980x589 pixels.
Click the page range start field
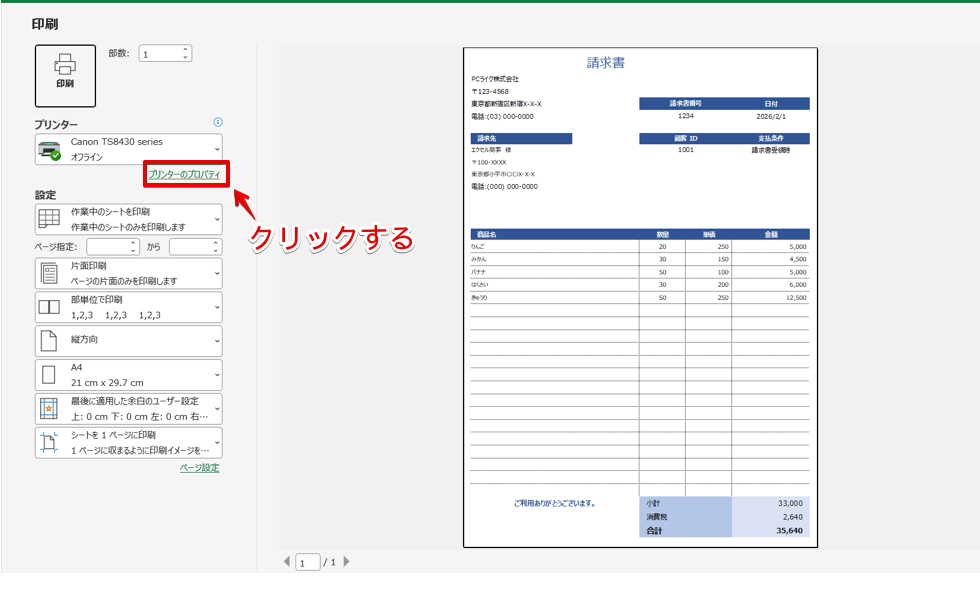[x=108, y=246]
